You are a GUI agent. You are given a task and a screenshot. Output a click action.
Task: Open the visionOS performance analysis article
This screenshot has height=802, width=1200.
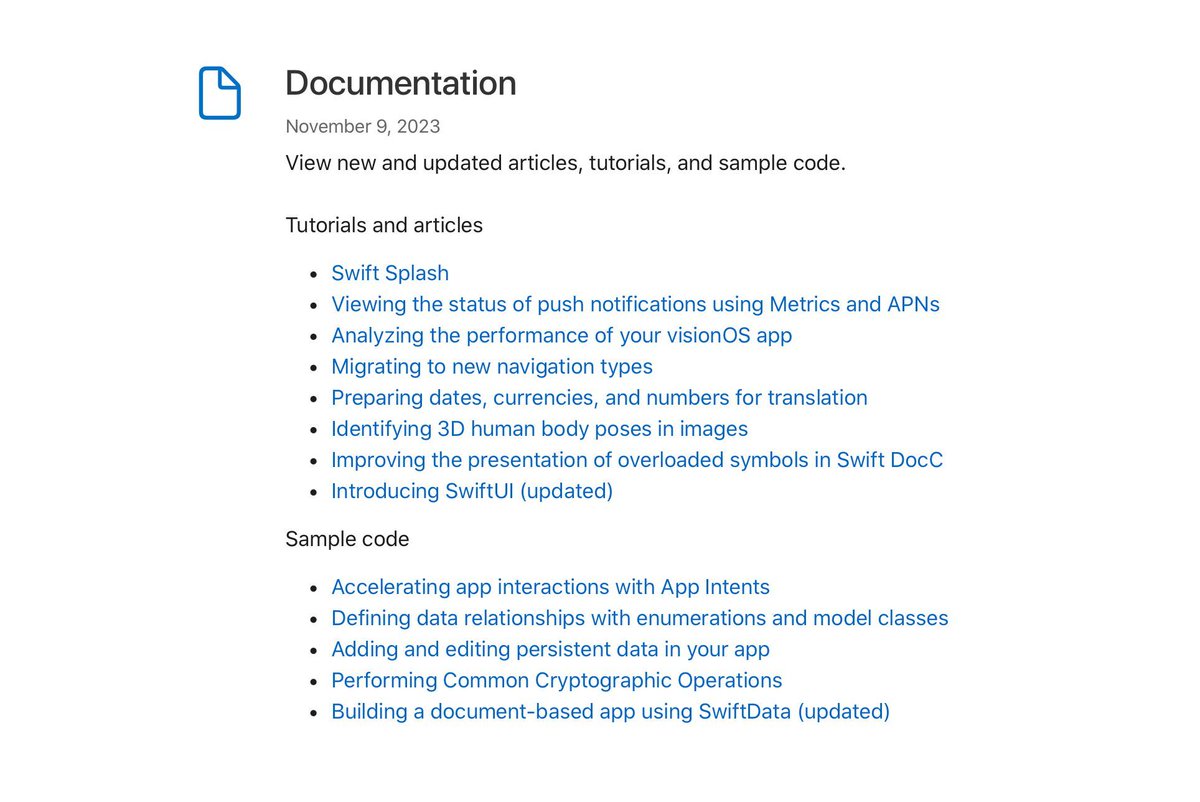(561, 335)
